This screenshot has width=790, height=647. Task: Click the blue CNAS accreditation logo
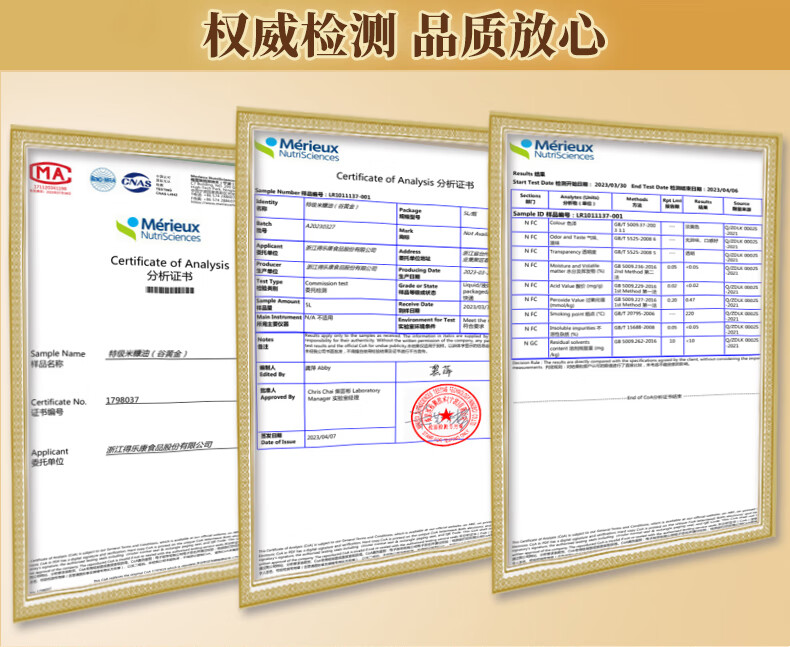click(x=137, y=182)
